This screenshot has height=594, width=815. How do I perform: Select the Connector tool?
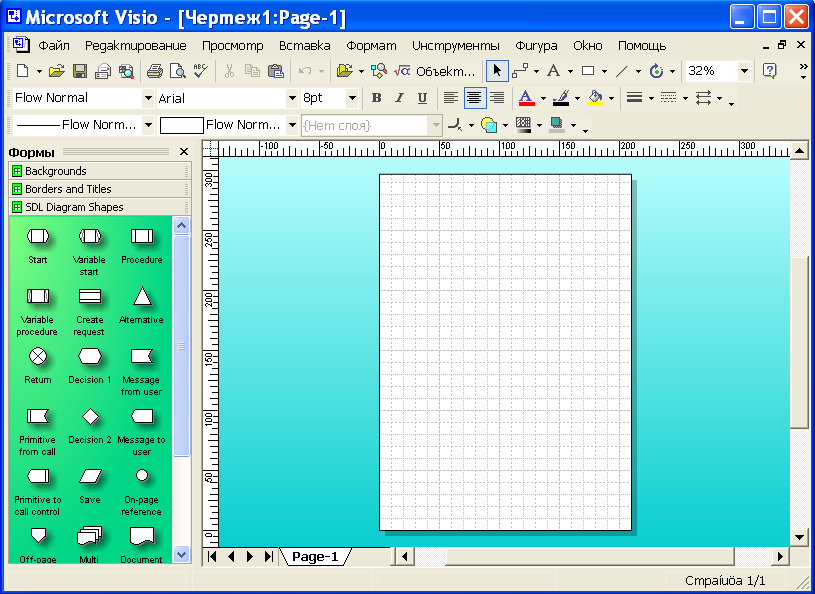click(x=520, y=71)
